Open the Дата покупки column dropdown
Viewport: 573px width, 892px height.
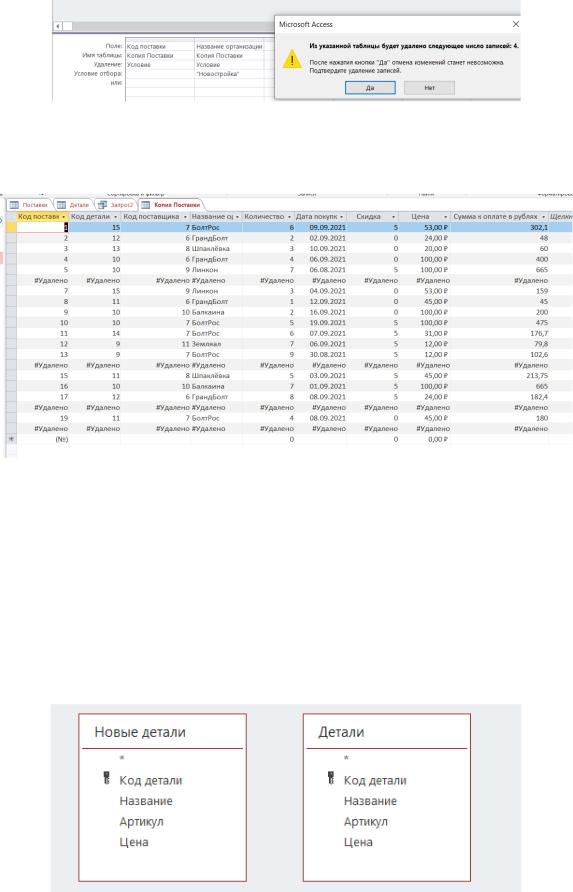pos(341,217)
